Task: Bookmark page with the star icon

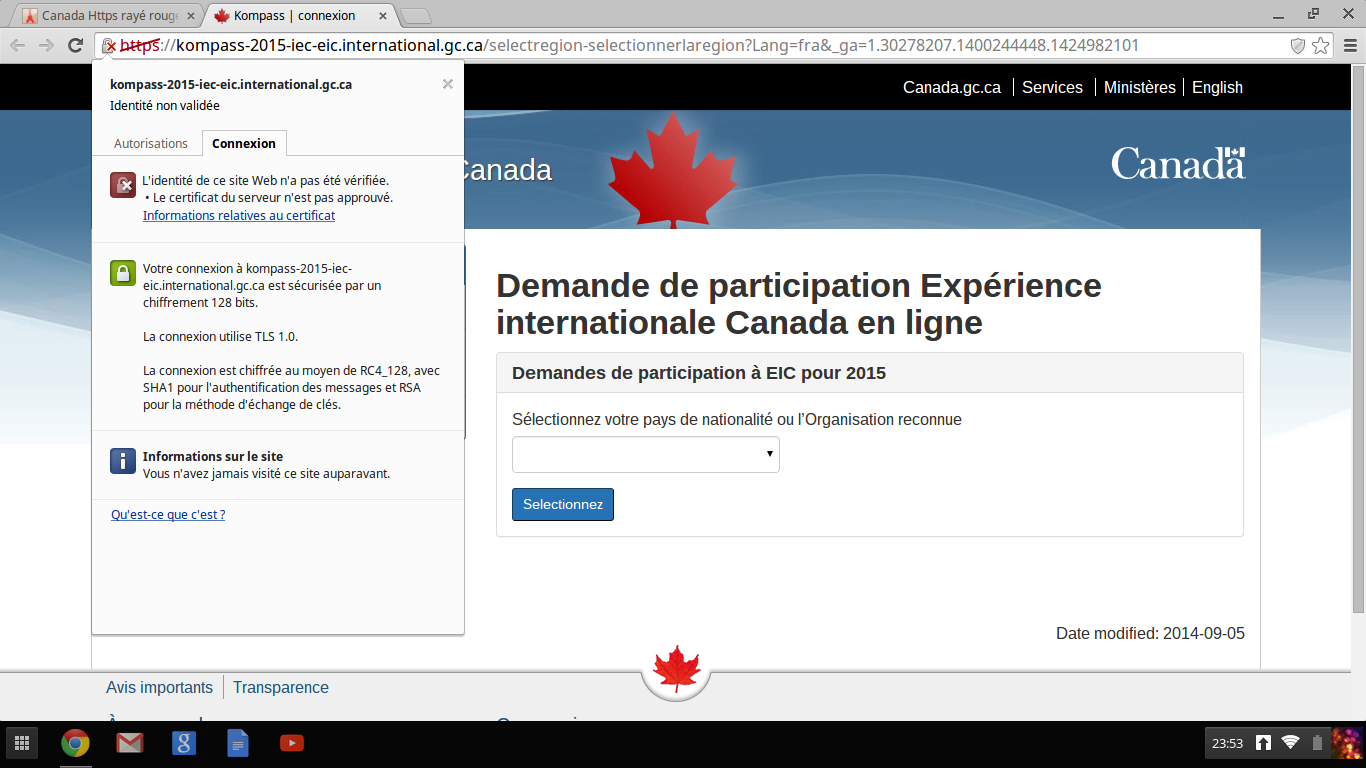Action: (x=1321, y=45)
